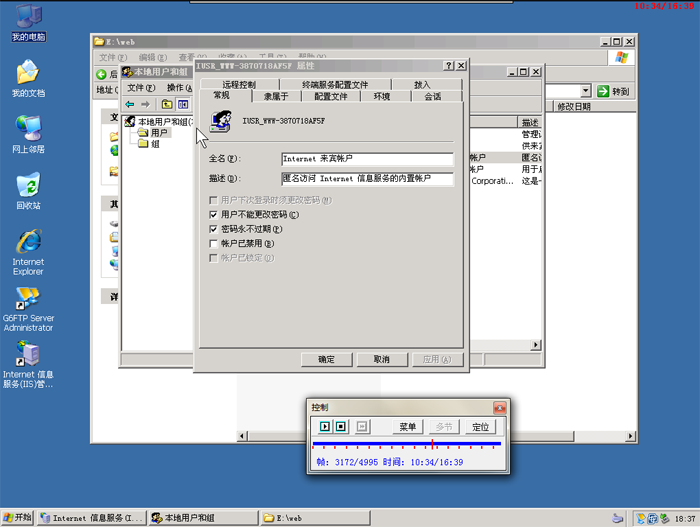Click the 多节 button in control panel

pos(444,427)
